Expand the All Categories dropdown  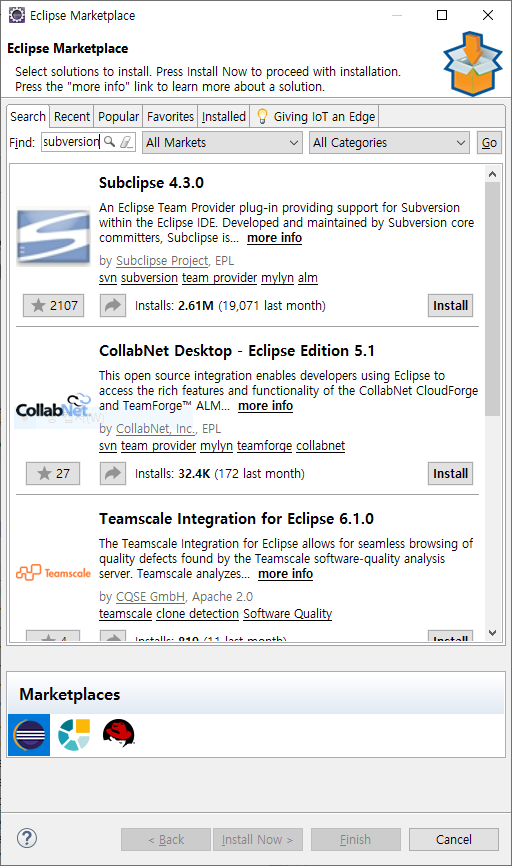click(389, 142)
